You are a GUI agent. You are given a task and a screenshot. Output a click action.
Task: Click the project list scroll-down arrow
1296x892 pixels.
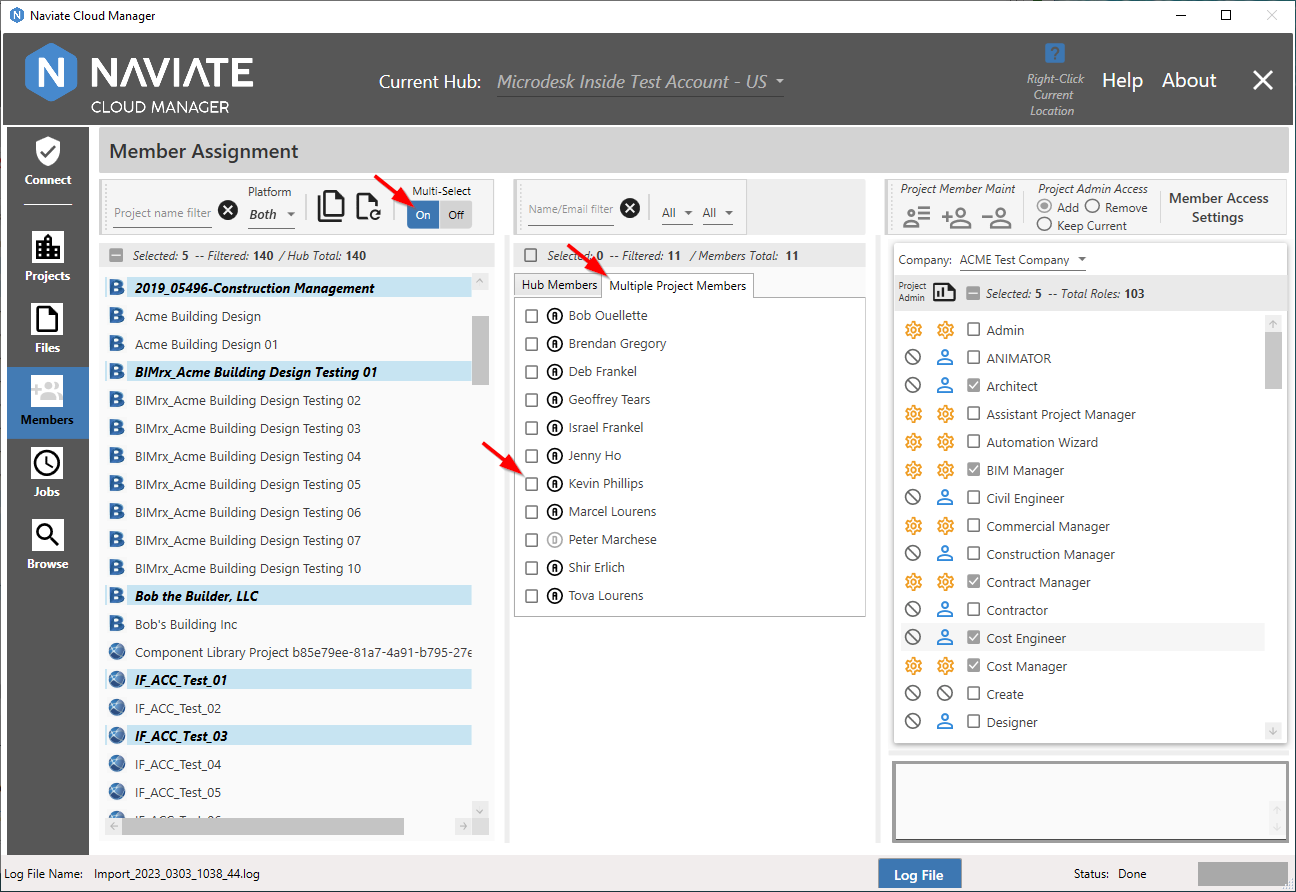(479, 809)
